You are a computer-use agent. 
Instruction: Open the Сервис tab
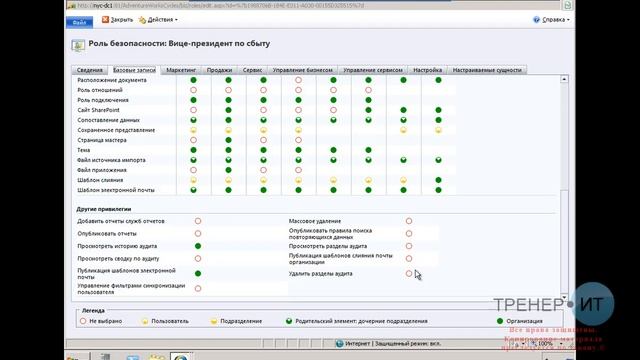252,70
